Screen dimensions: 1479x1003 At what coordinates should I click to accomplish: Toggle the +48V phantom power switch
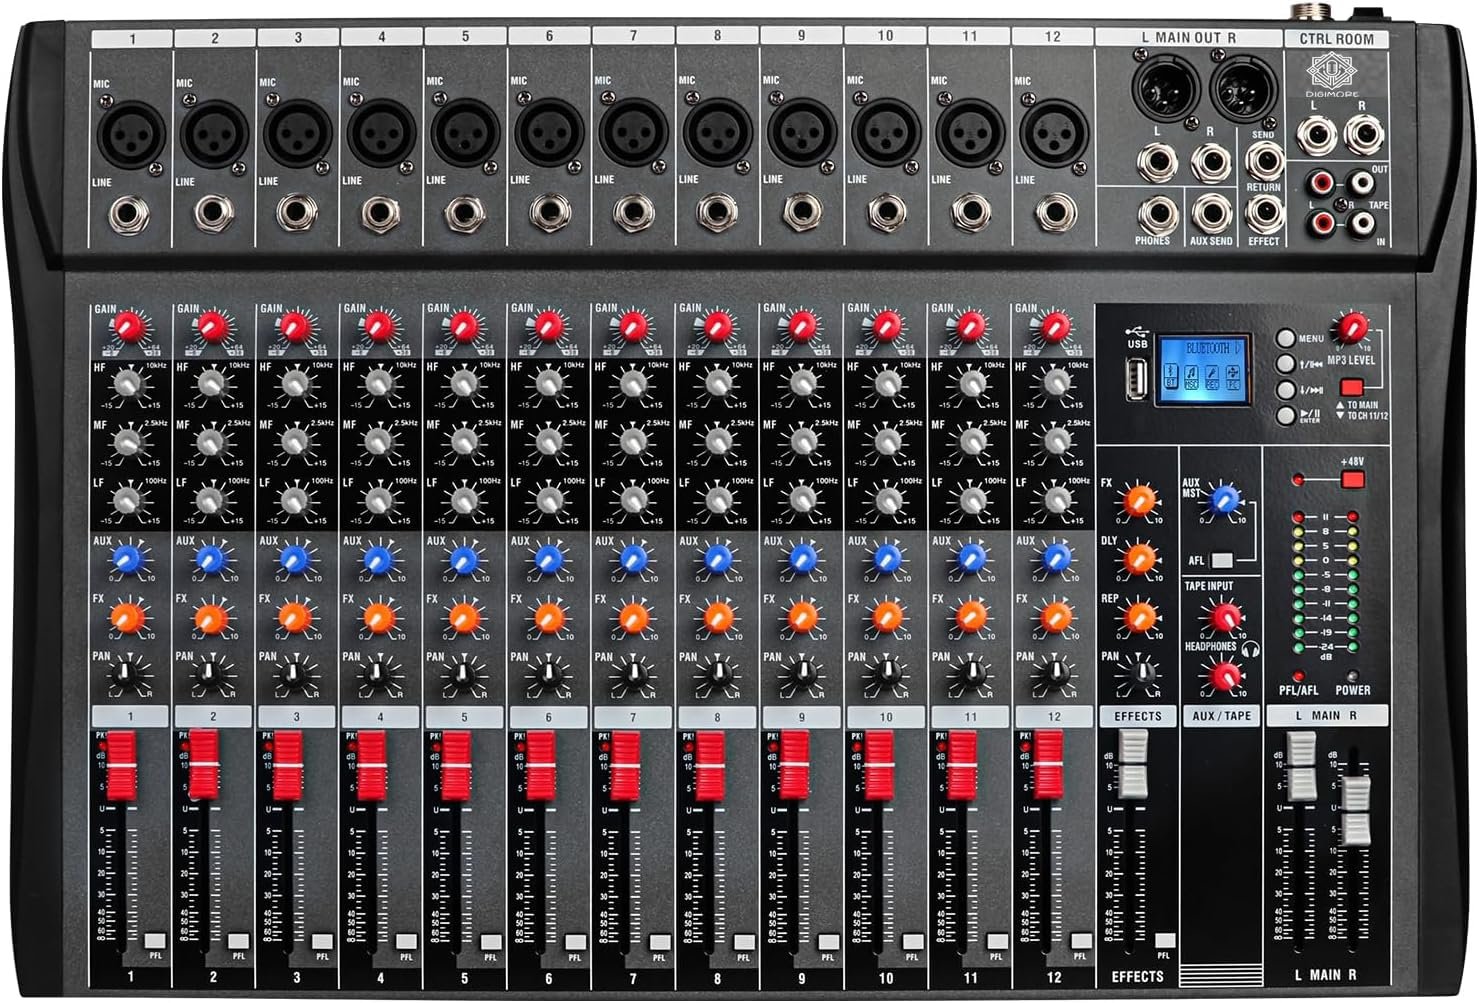[x=1352, y=480]
